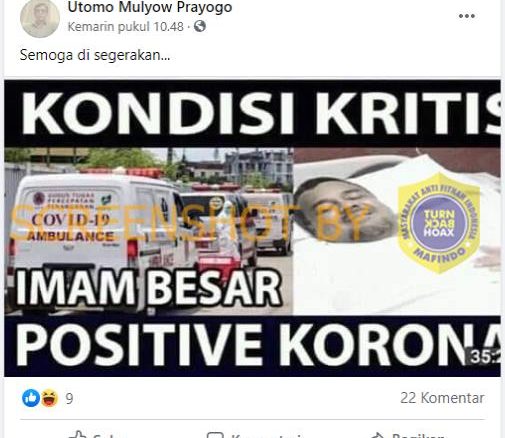This screenshot has height=438, width=505.
Task: Click the video duration badge
Action: click(x=485, y=357)
